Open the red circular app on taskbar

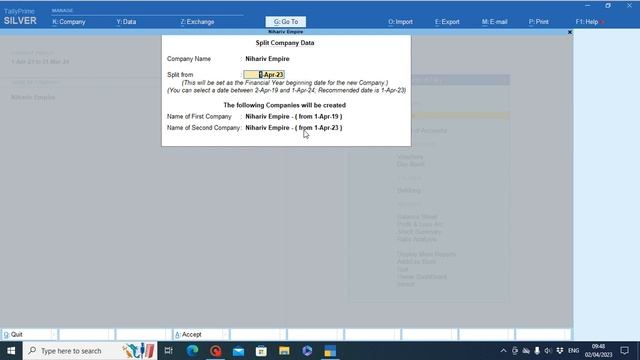point(216,351)
